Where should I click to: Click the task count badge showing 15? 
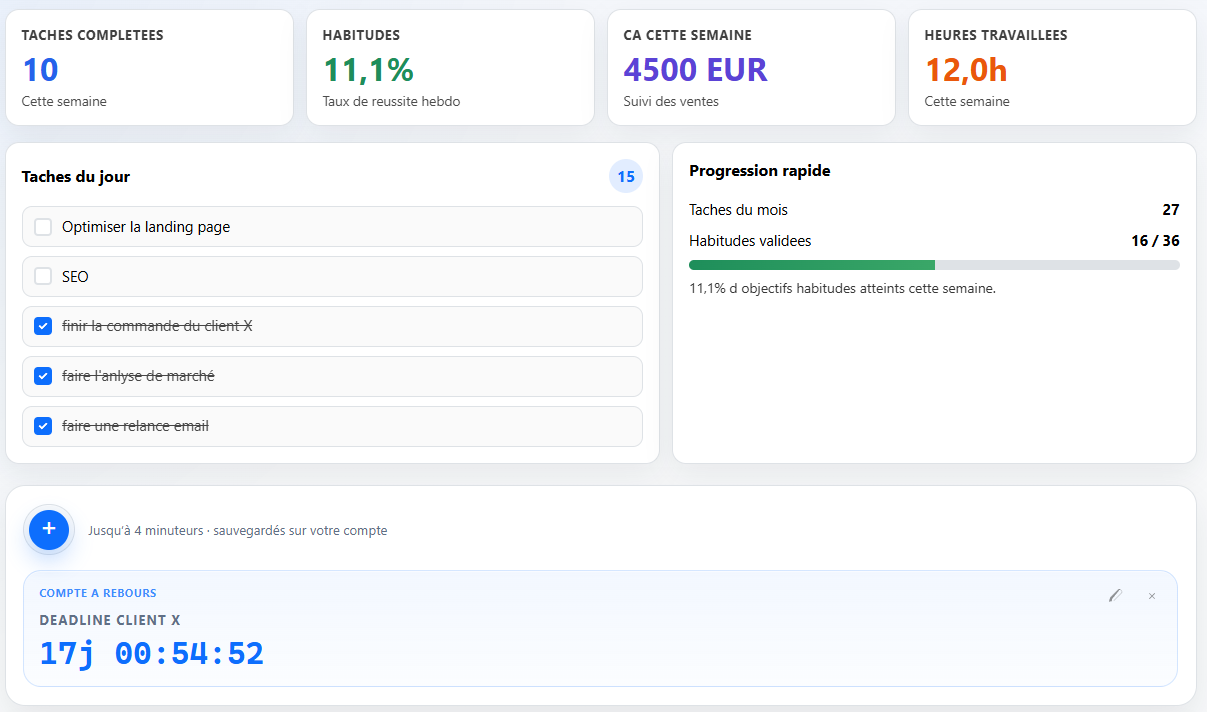pos(626,176)
